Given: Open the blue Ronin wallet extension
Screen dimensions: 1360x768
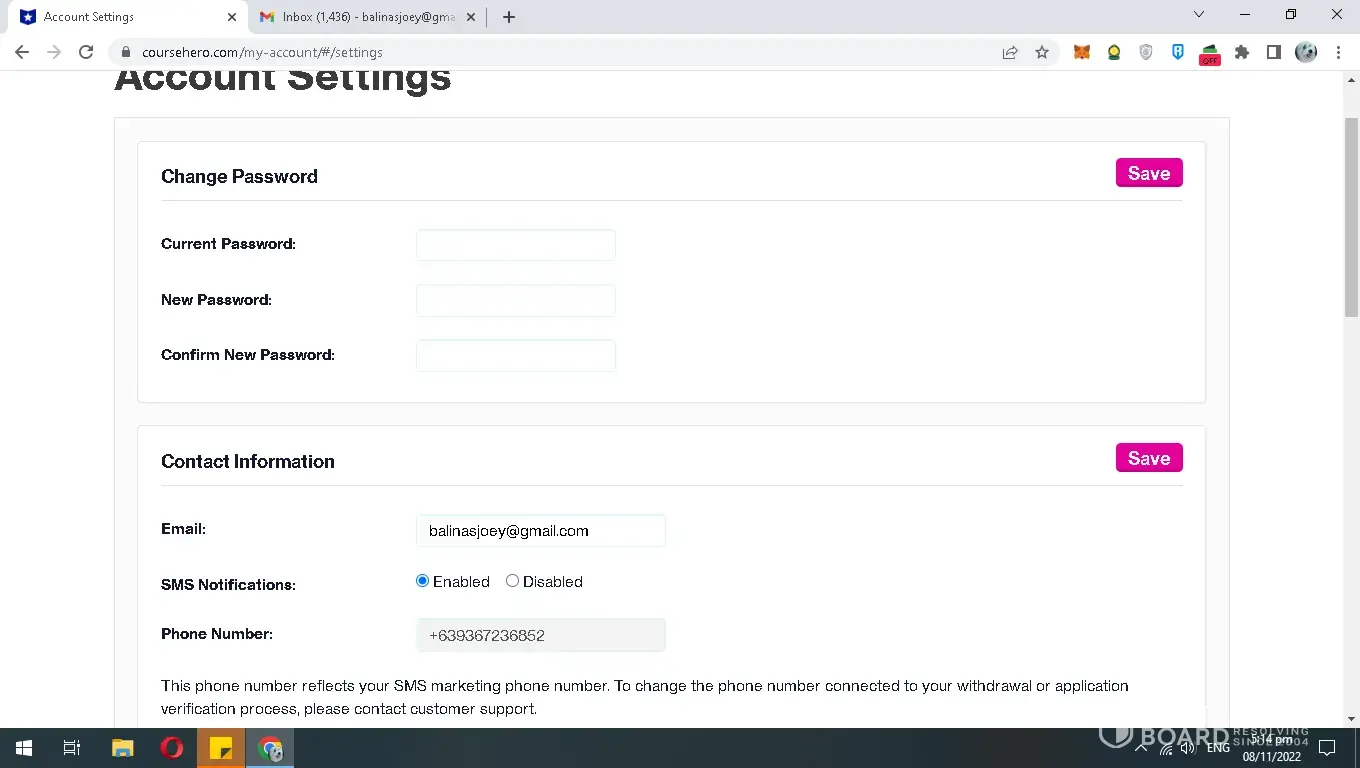Looking at the screenshot, I should point(1178,52).
